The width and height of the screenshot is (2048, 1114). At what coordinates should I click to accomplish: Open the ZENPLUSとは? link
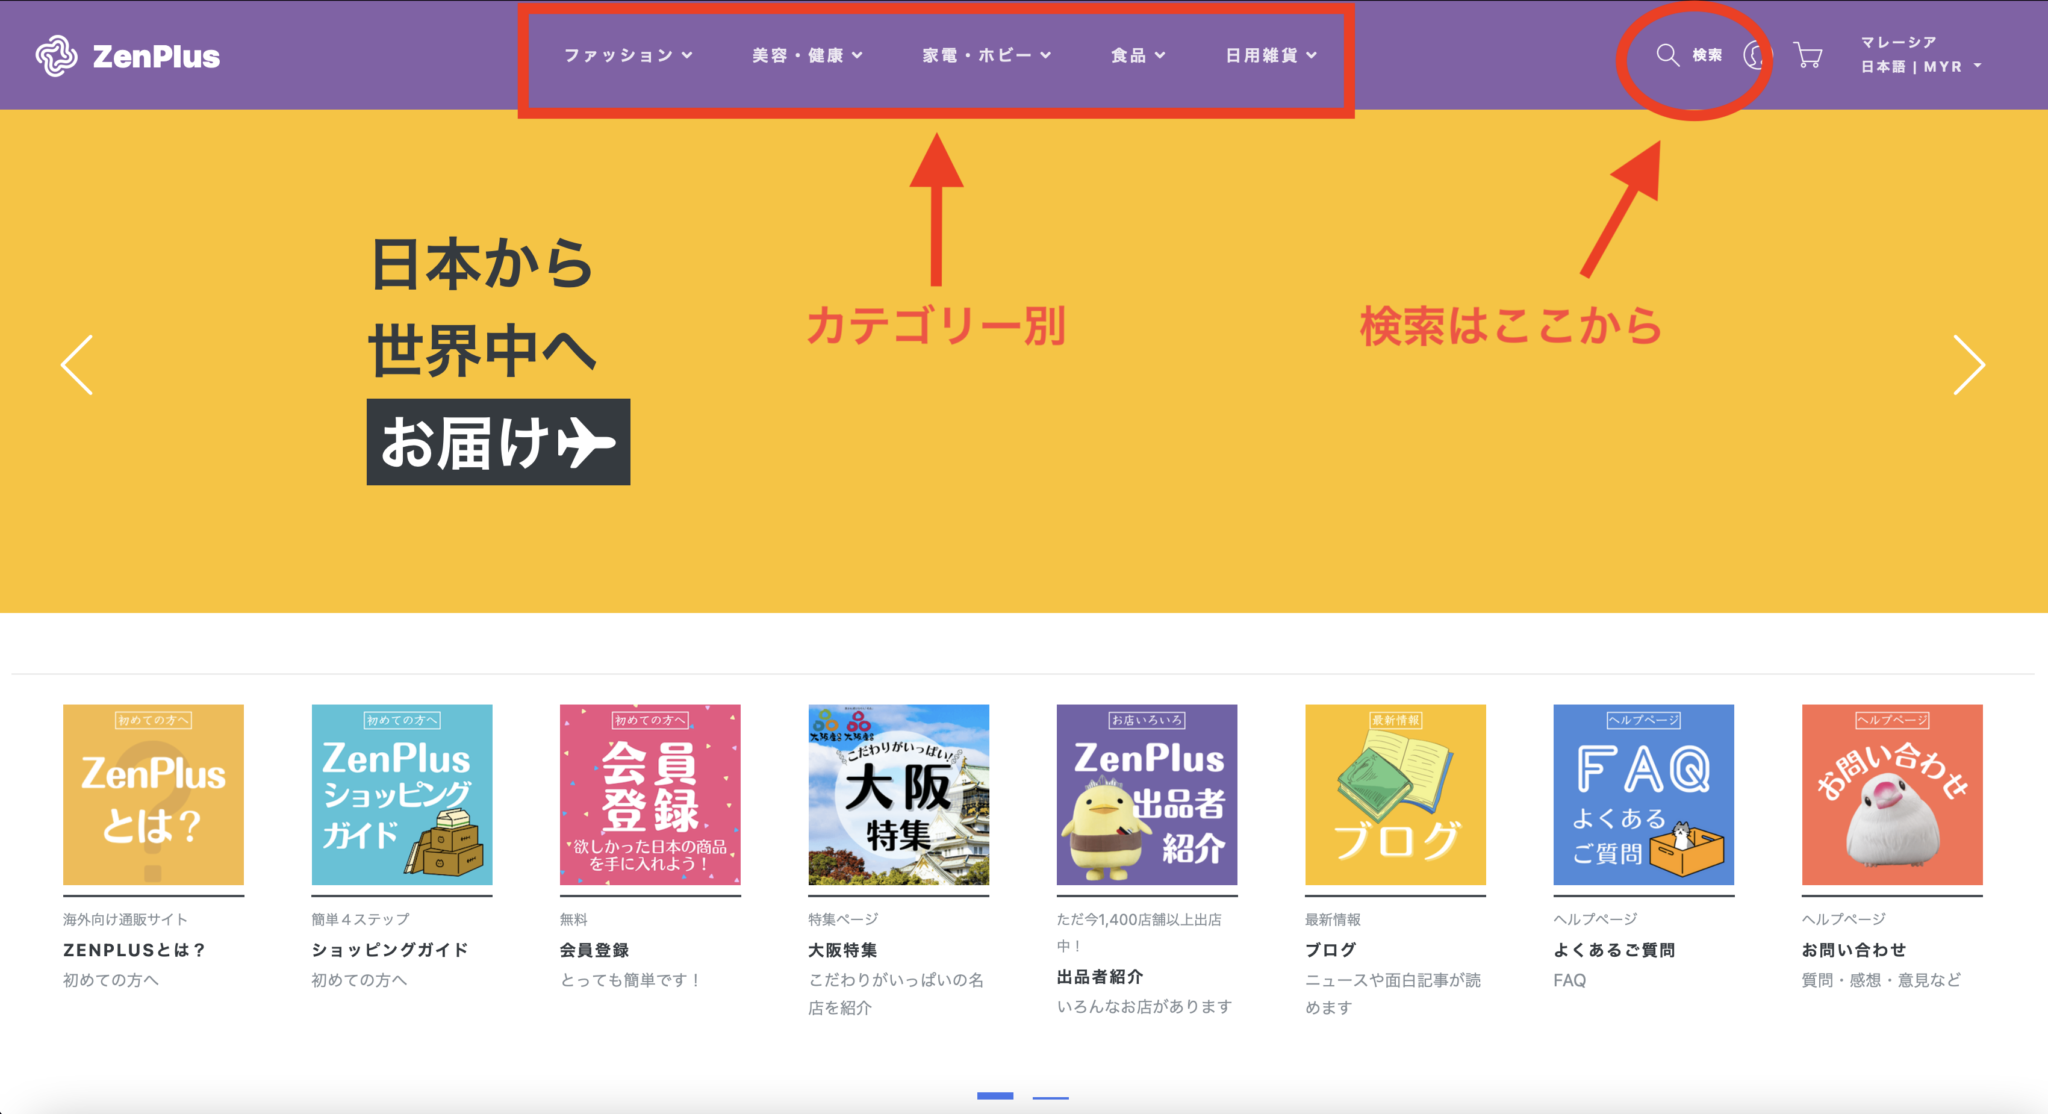pyautogui.click(x=132, y=948)
